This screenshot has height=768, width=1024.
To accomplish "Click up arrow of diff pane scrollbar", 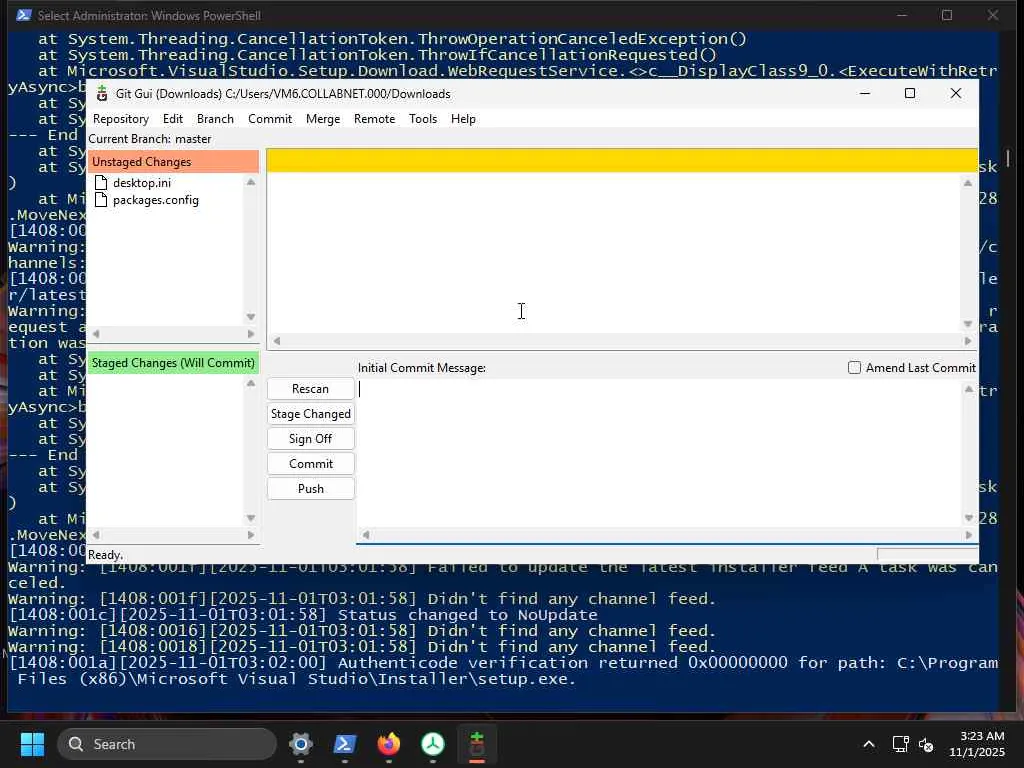I will click(968, 184).
